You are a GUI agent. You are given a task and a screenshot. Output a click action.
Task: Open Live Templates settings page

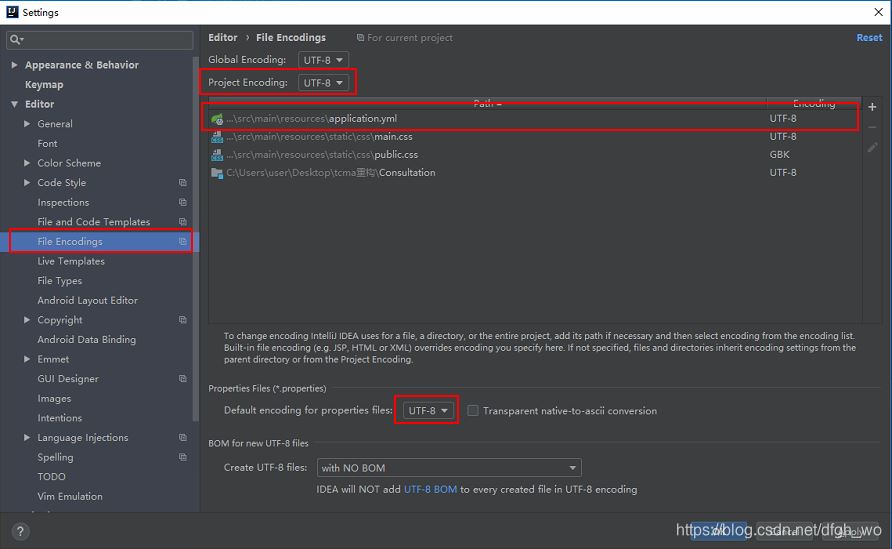pos(71,261)
